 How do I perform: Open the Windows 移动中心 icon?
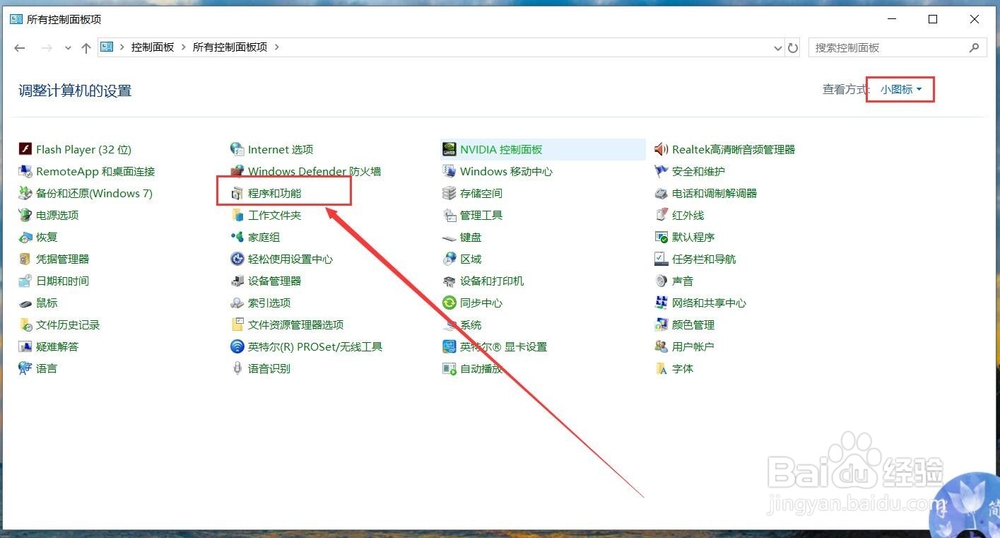(x=449, y=171)
